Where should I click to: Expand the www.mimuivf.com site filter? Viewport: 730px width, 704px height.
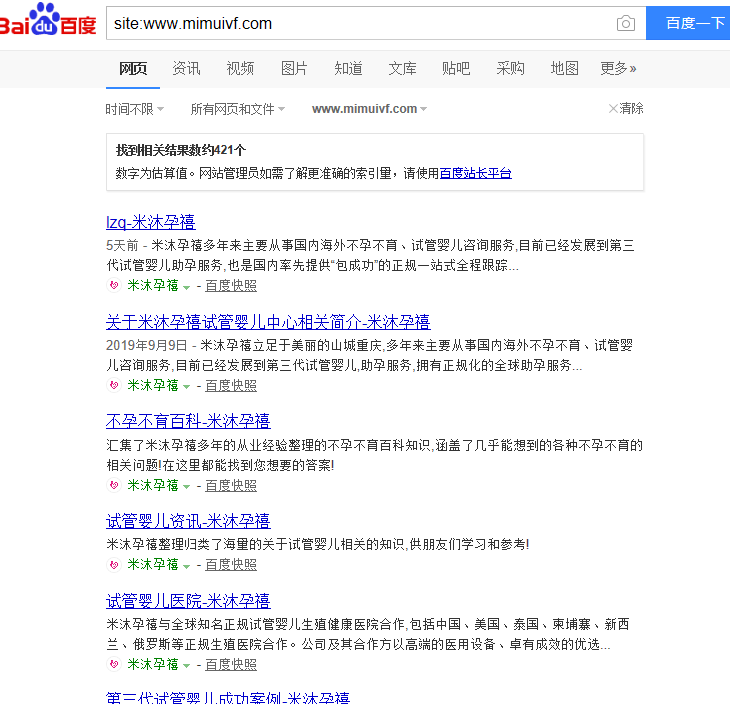click(369, 109)
